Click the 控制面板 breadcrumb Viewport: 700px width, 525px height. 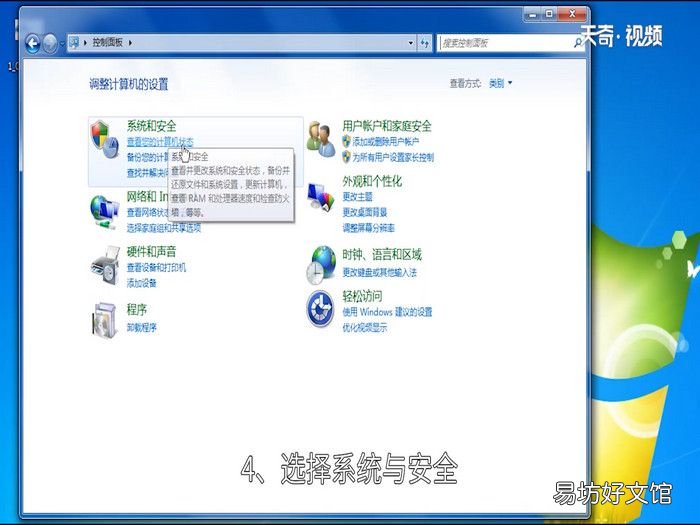click(x=107, y=43)
